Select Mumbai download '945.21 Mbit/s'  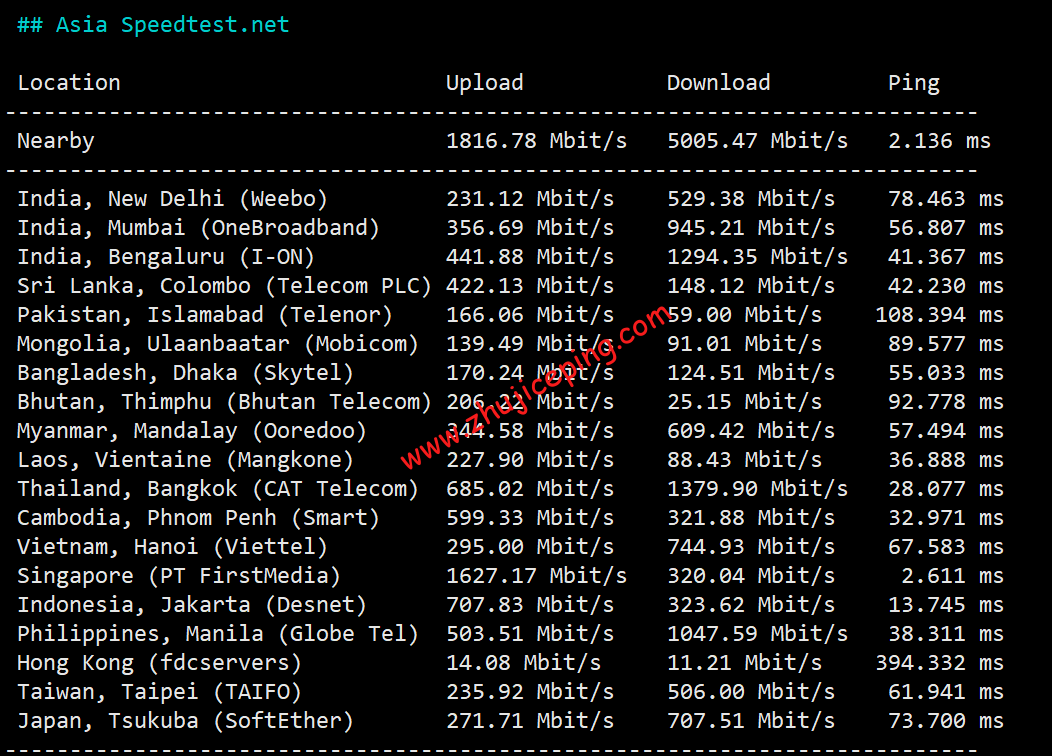coord(751,228)
